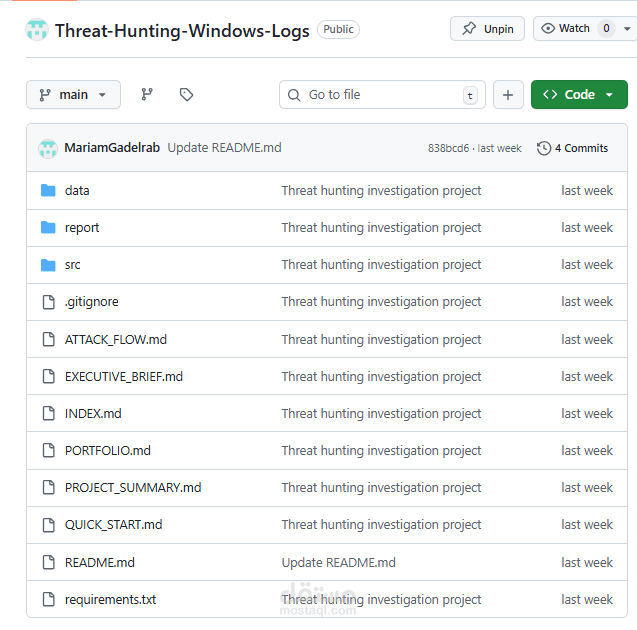Click the report folder icon
Screen dimensions: 637x630
(48, 227)
